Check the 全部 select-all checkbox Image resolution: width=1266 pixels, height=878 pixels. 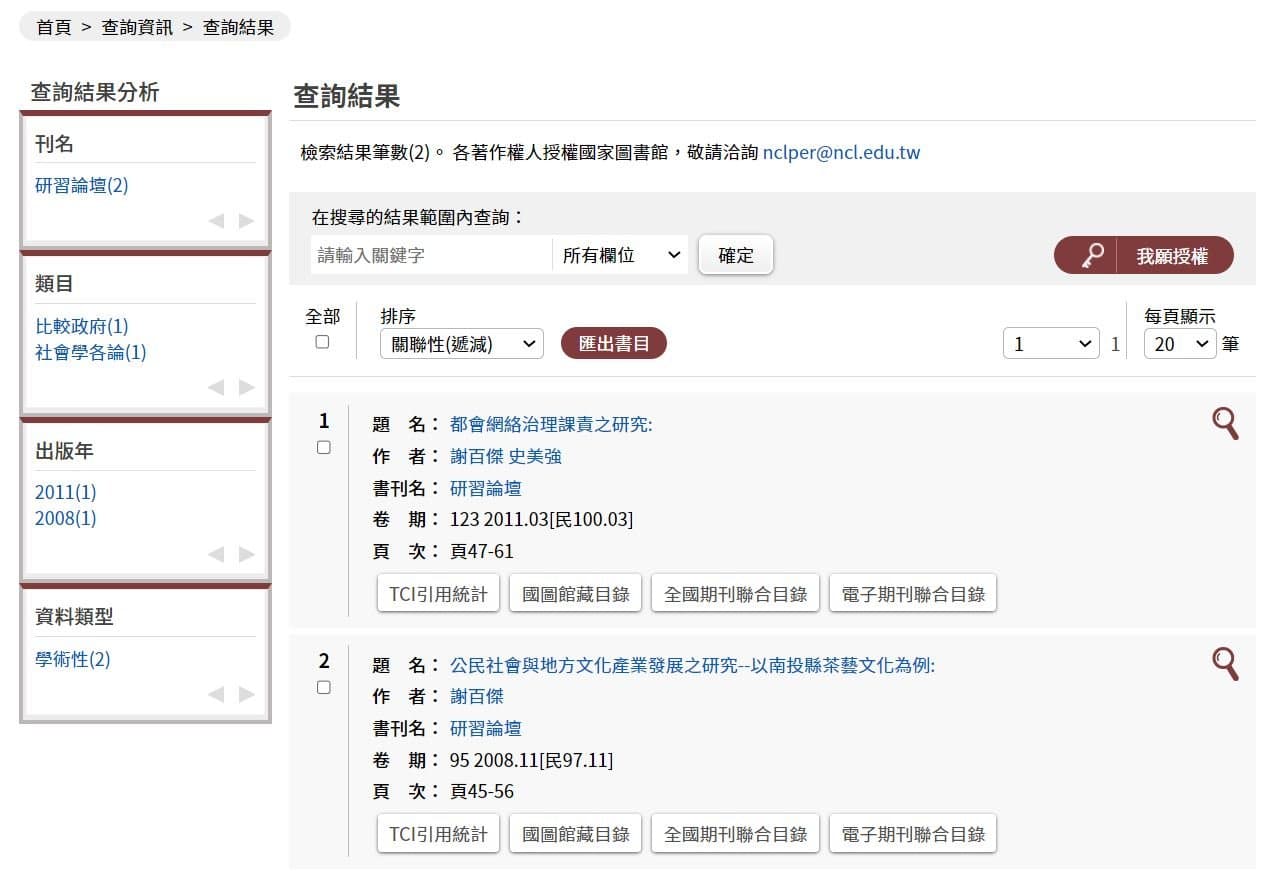point(322,342)
